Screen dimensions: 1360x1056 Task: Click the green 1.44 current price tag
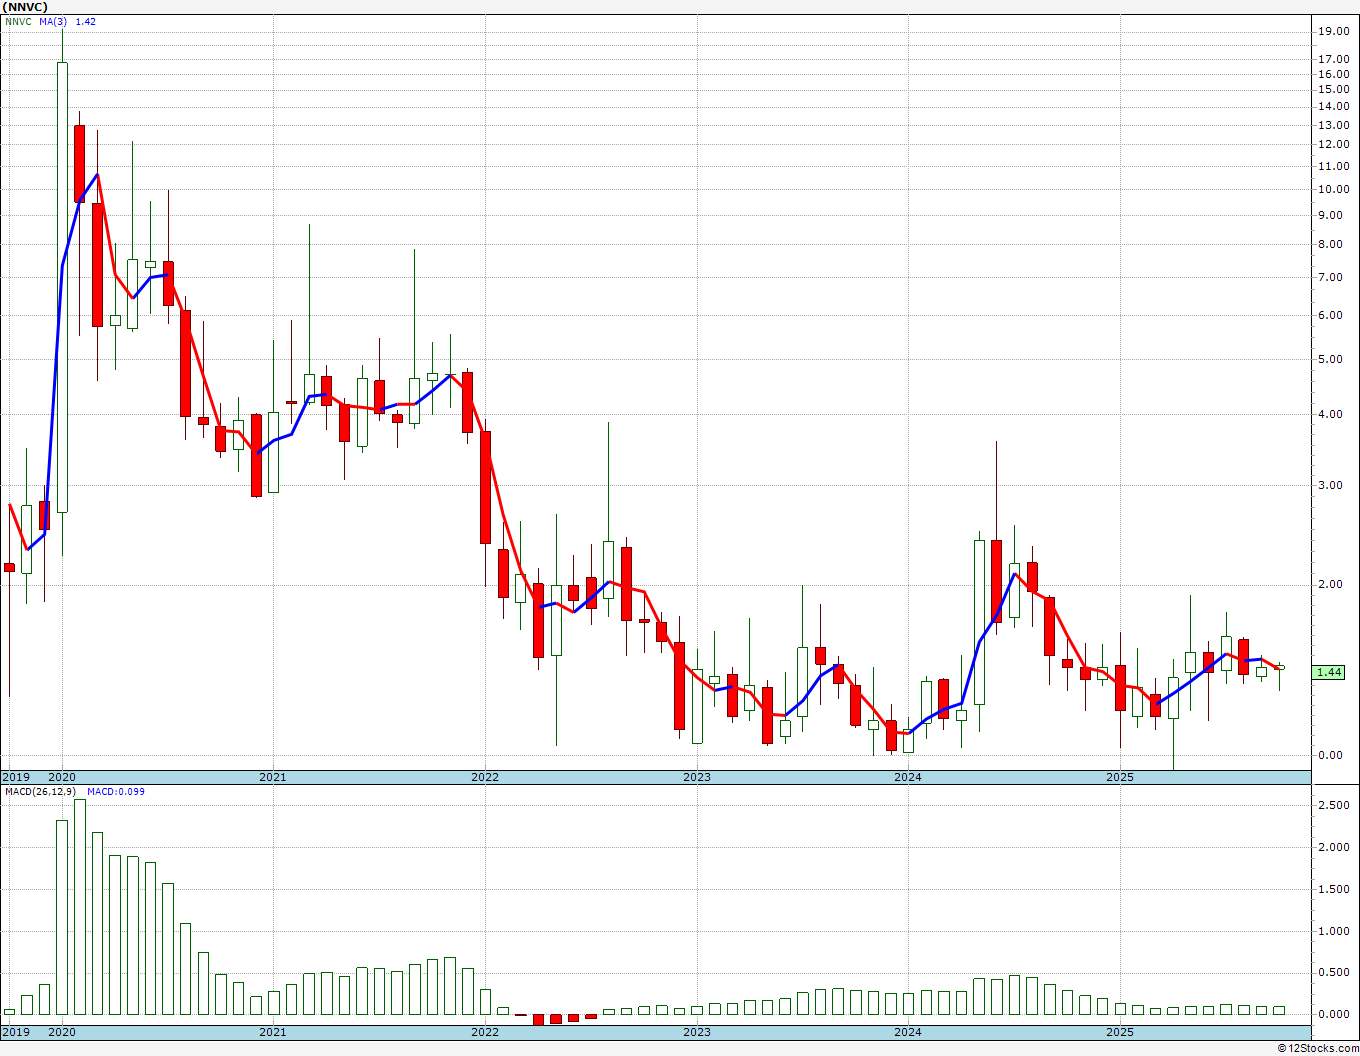1329,673
